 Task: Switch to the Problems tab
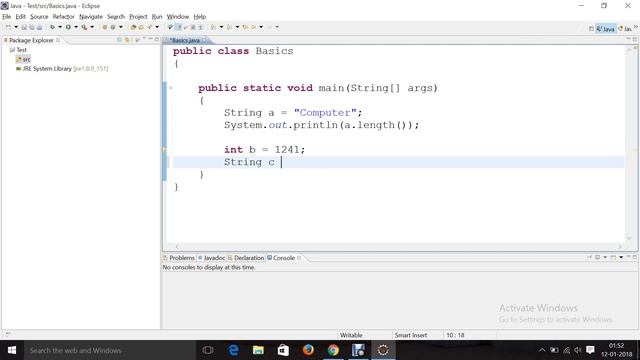(179, 258)
